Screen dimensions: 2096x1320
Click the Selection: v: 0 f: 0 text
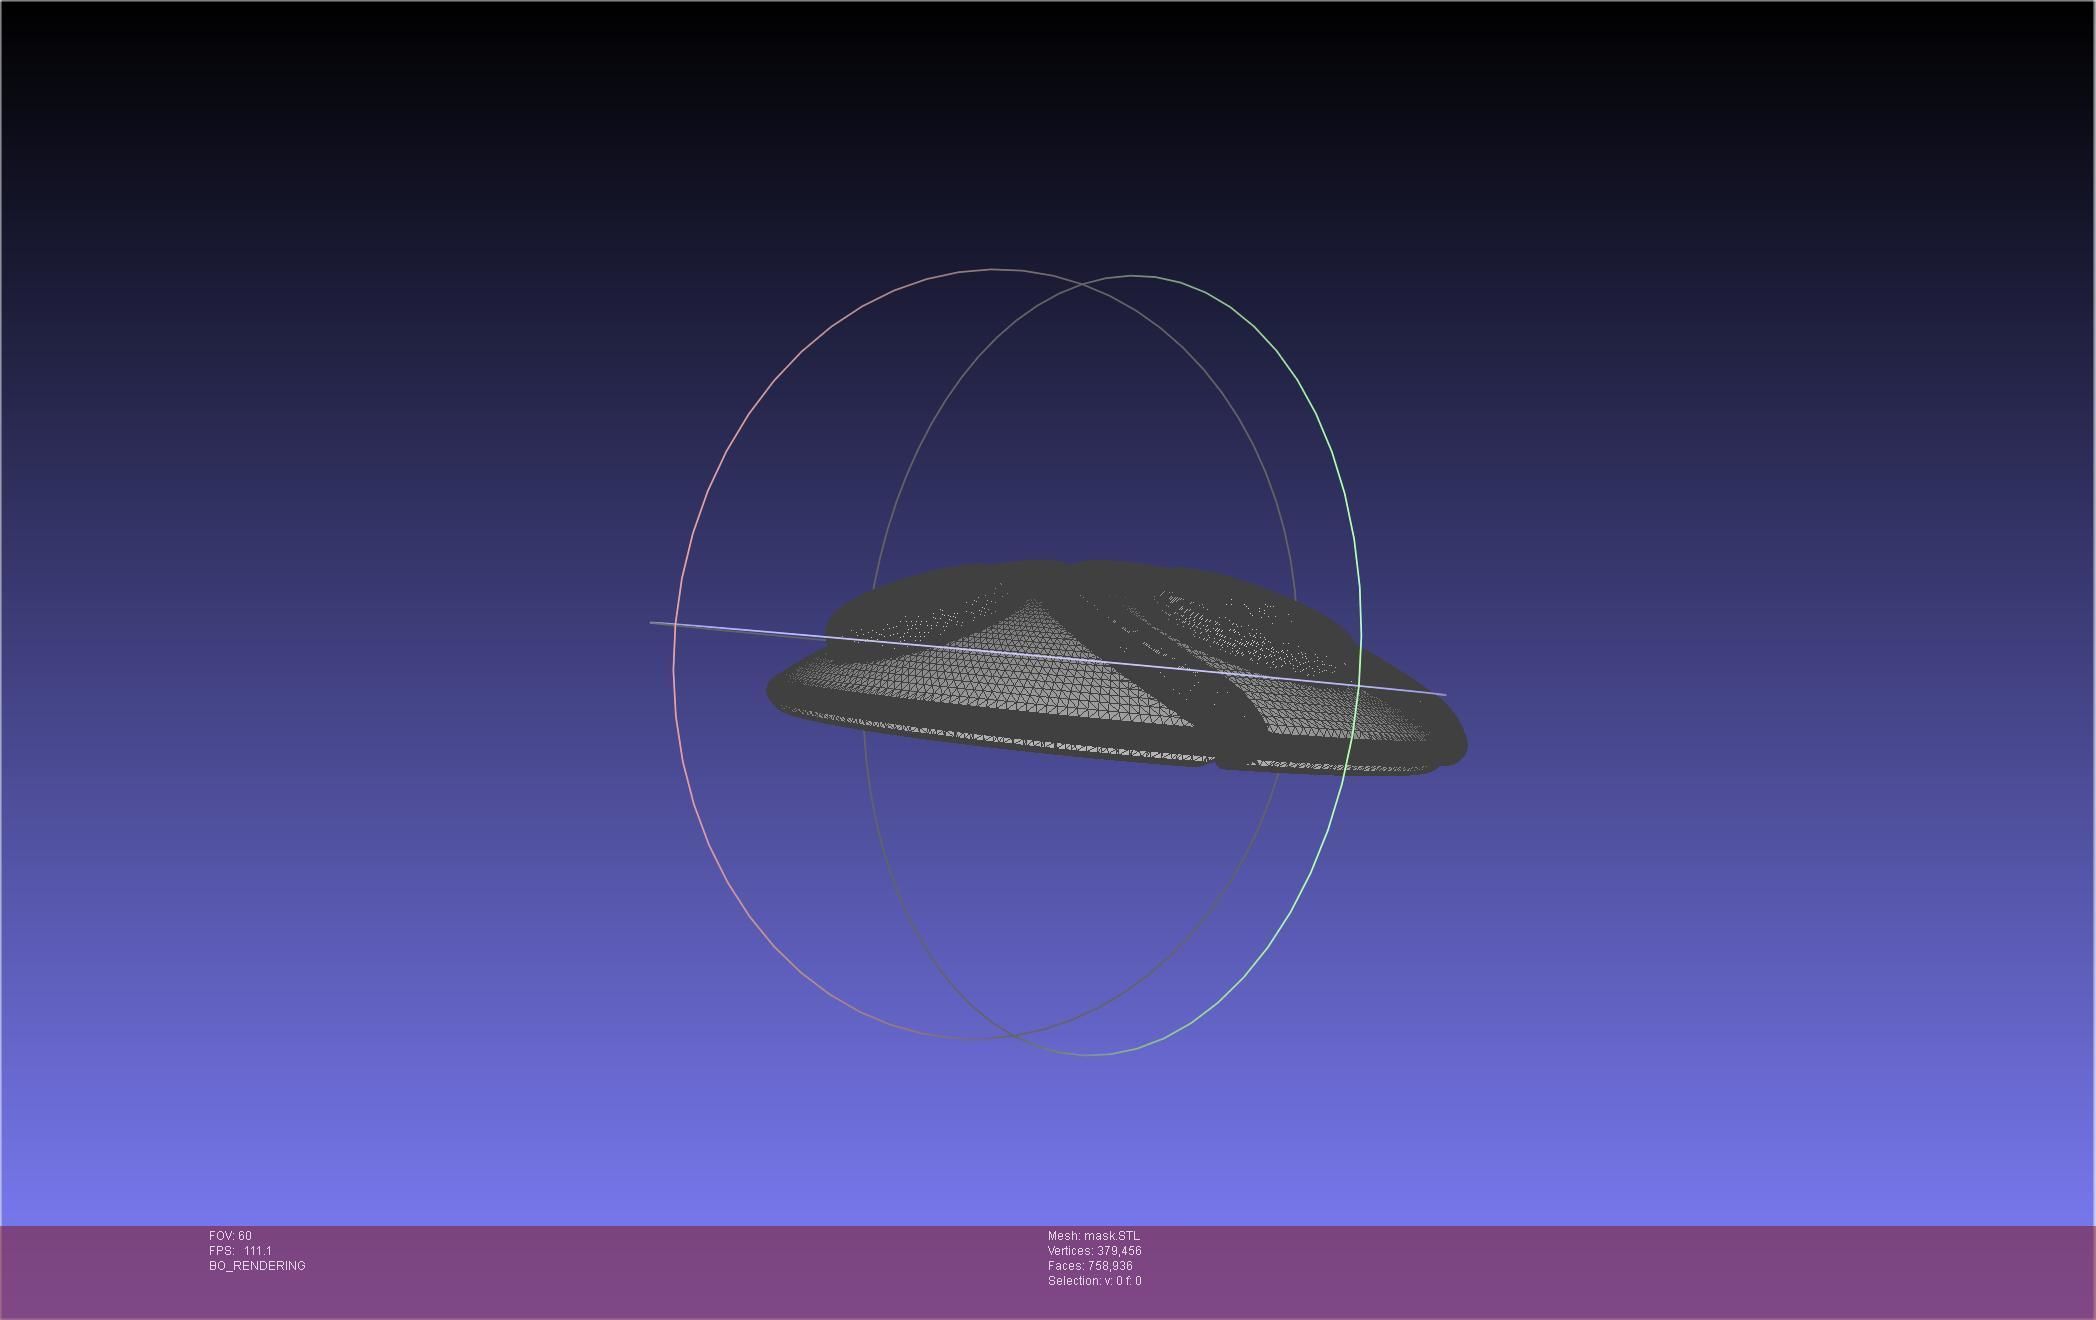pyautogui.click(x=1094, y=1281)
